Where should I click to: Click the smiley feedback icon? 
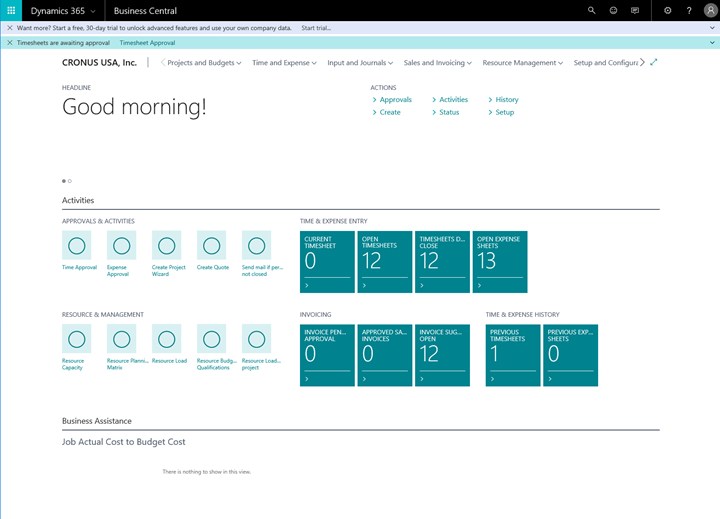click(x=613, y=10)
